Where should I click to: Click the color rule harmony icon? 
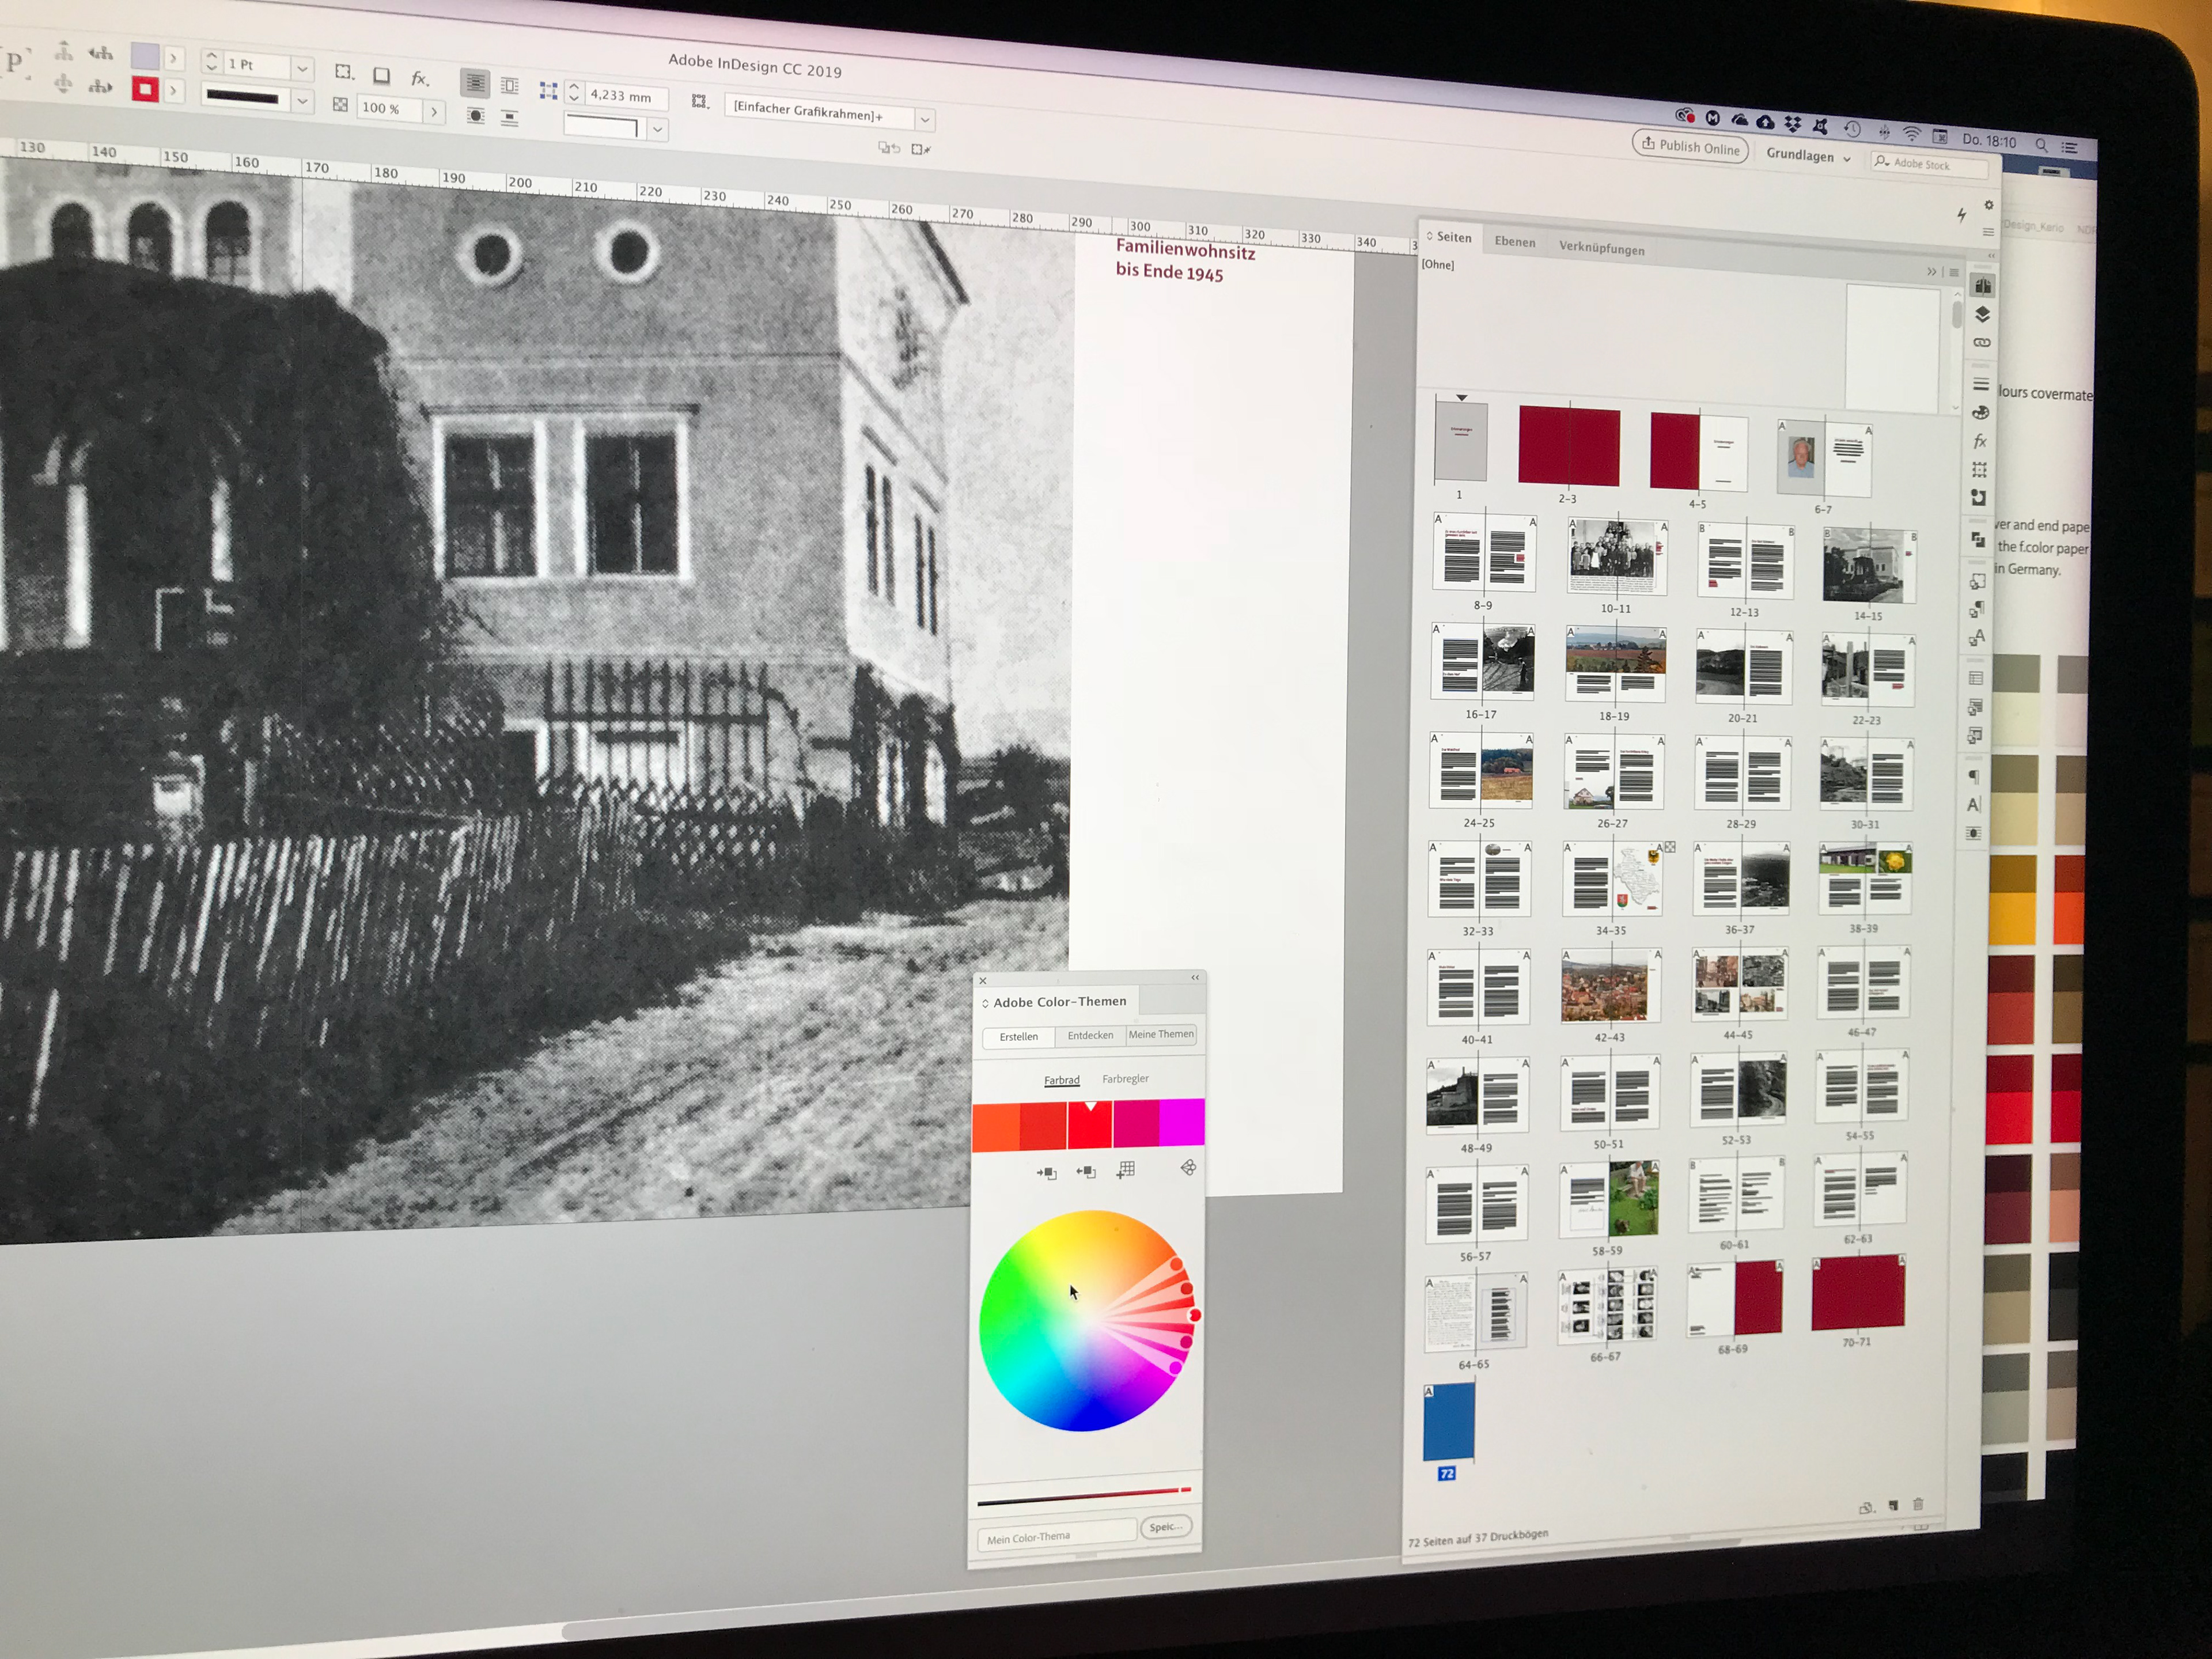coord(1188,1167)
